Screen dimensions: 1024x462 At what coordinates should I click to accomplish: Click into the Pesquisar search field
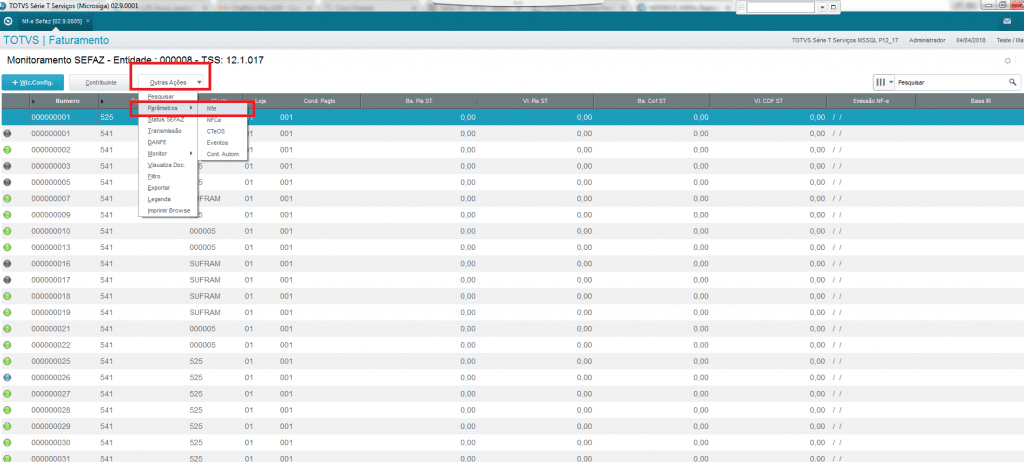tap(950, 82)
